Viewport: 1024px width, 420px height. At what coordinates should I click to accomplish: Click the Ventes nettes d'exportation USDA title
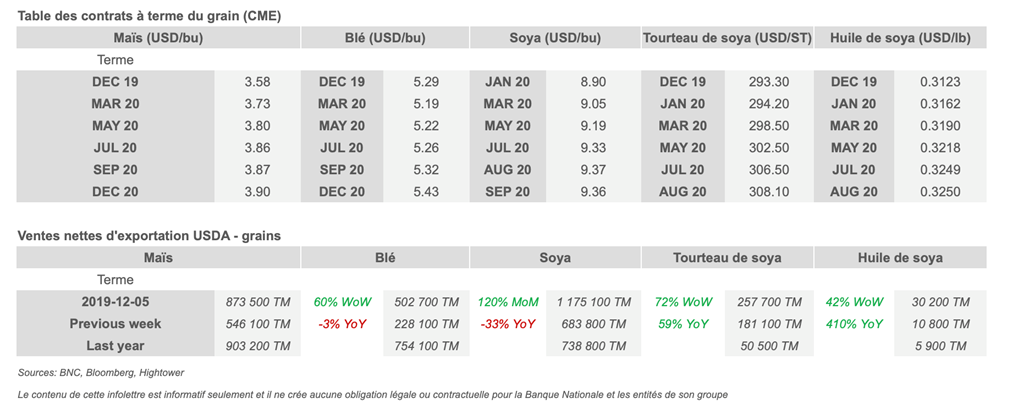click(149, 236)
